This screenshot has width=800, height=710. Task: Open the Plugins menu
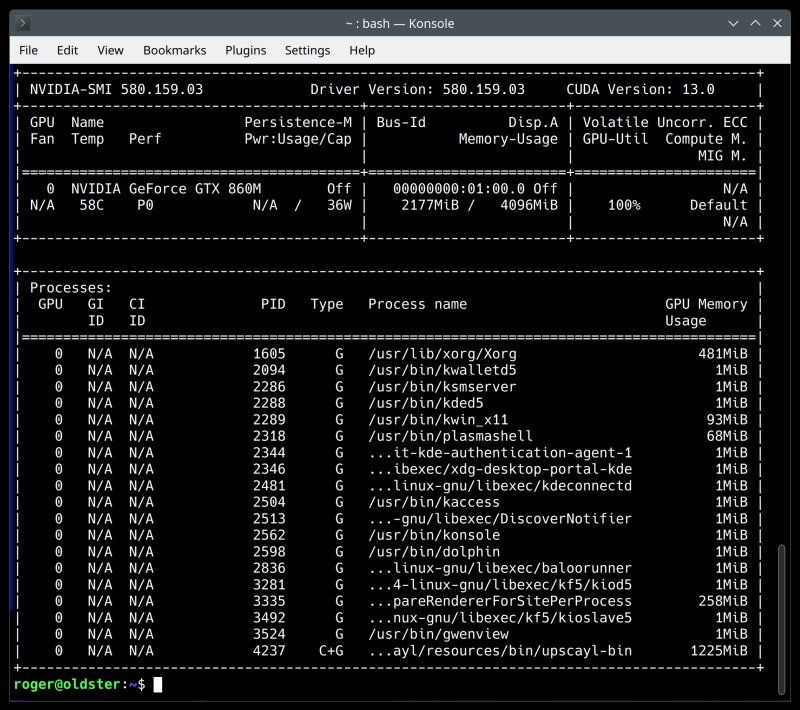tap(245, 50)
